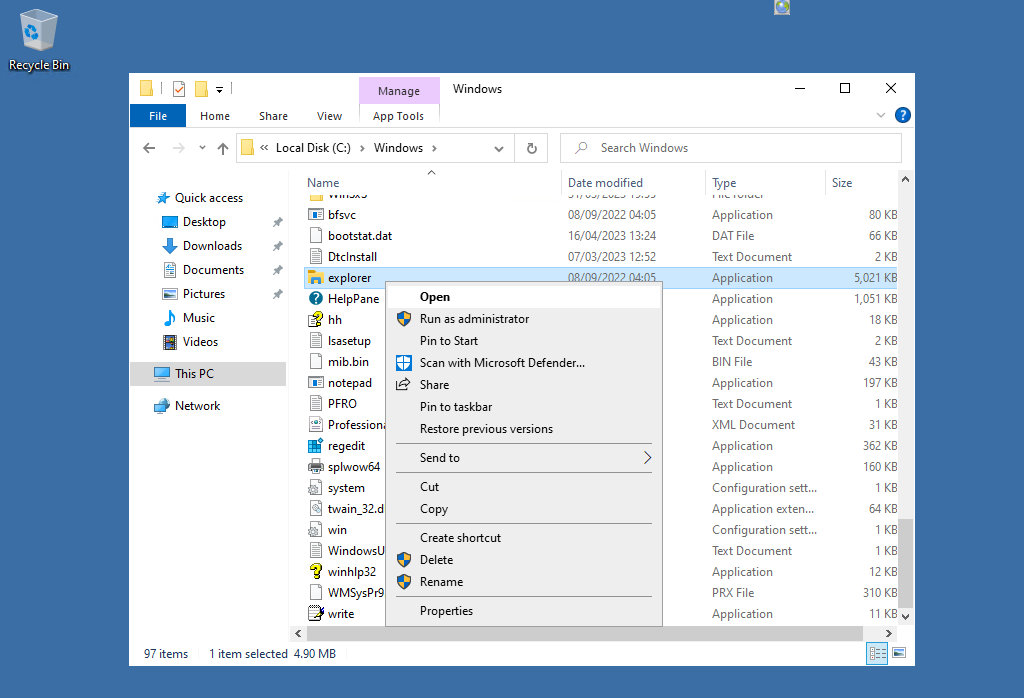The height and width of the screenshot is (698, 1024).
Task: Sort files by Date modified column
Action: click(605, 183)
